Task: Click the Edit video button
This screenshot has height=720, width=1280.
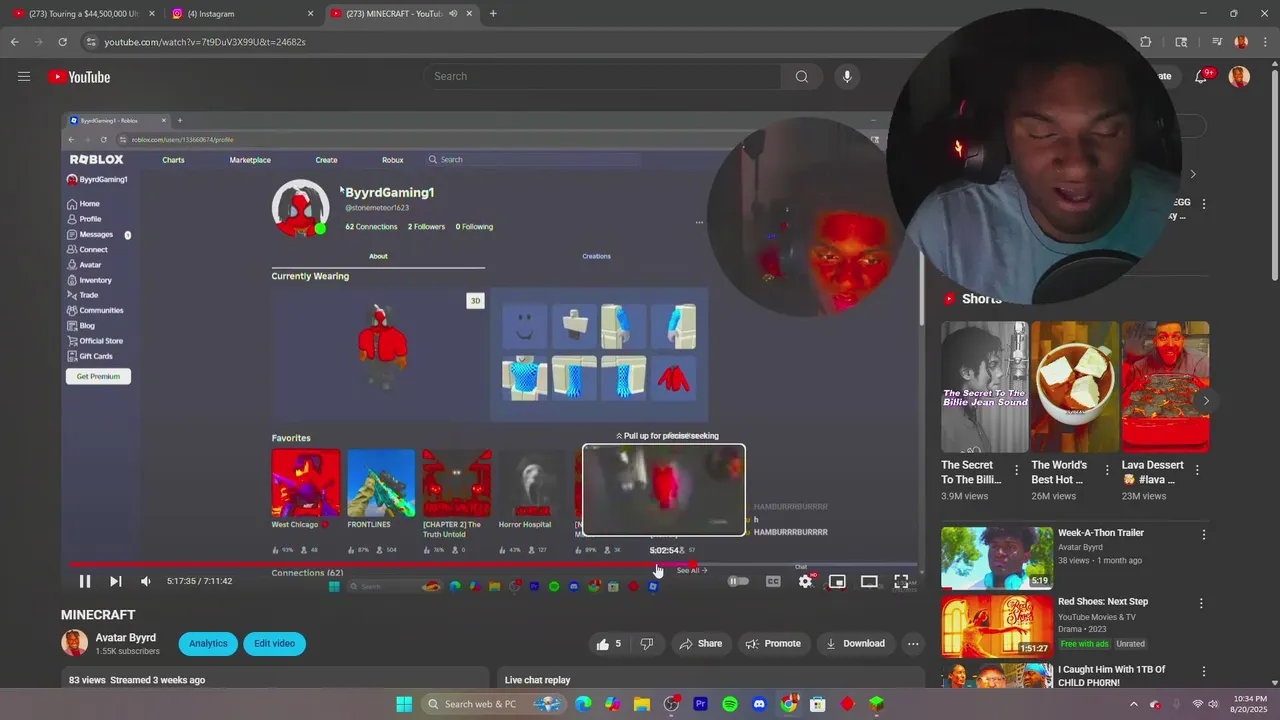Action: pos(274,644)
